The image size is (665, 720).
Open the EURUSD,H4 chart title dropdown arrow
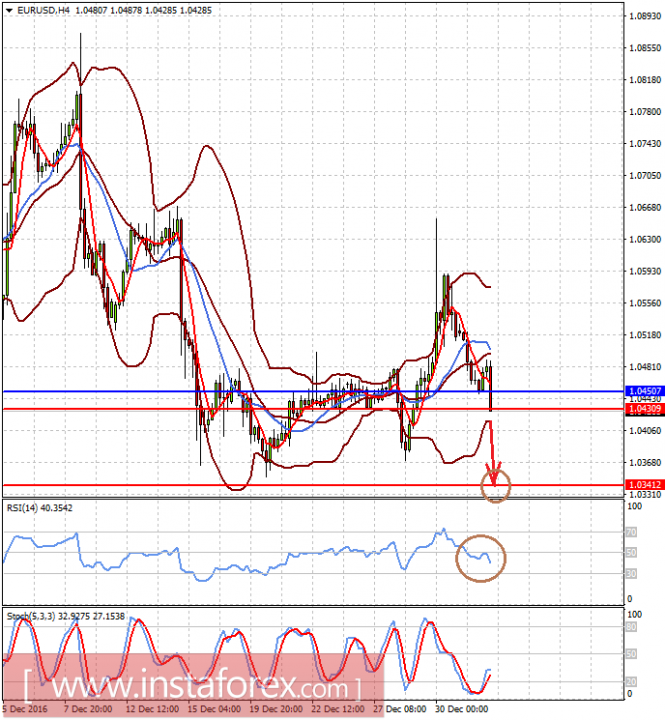(9, 10)
